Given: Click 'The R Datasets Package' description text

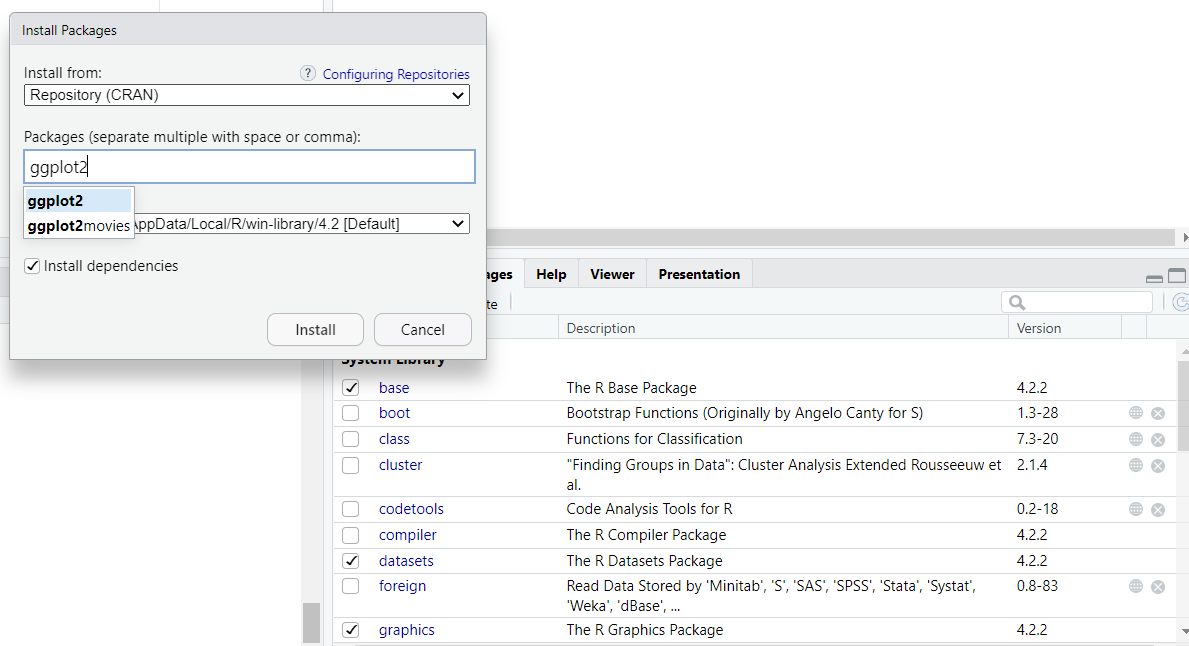Looking at the screenshot, I should pyautogui.click(x=645, y=561).
